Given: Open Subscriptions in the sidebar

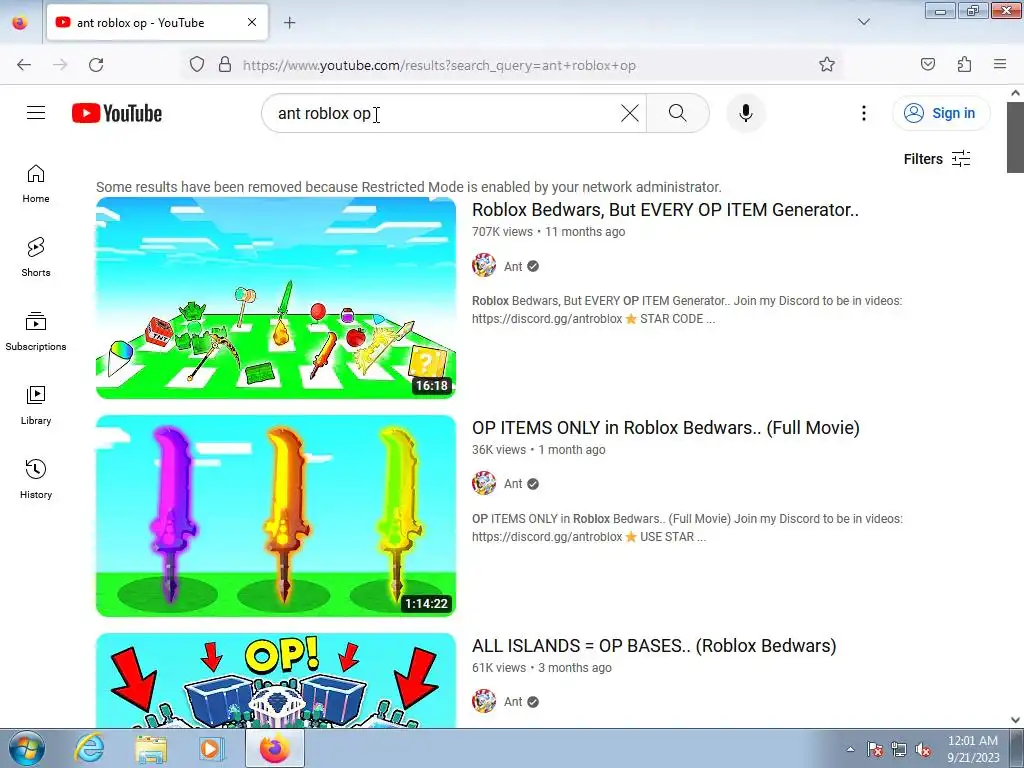Looking at the screenshot, I should tap(36, 332).
